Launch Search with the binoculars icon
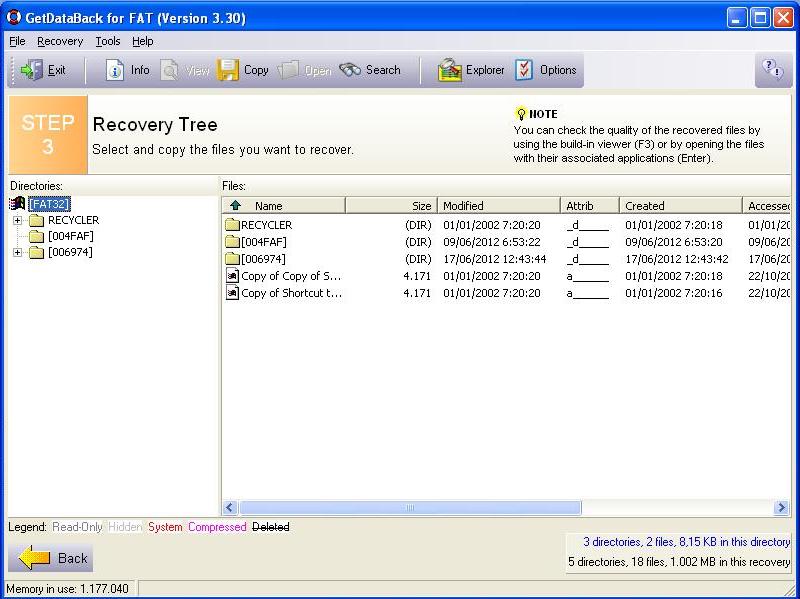 click(350, 70)
